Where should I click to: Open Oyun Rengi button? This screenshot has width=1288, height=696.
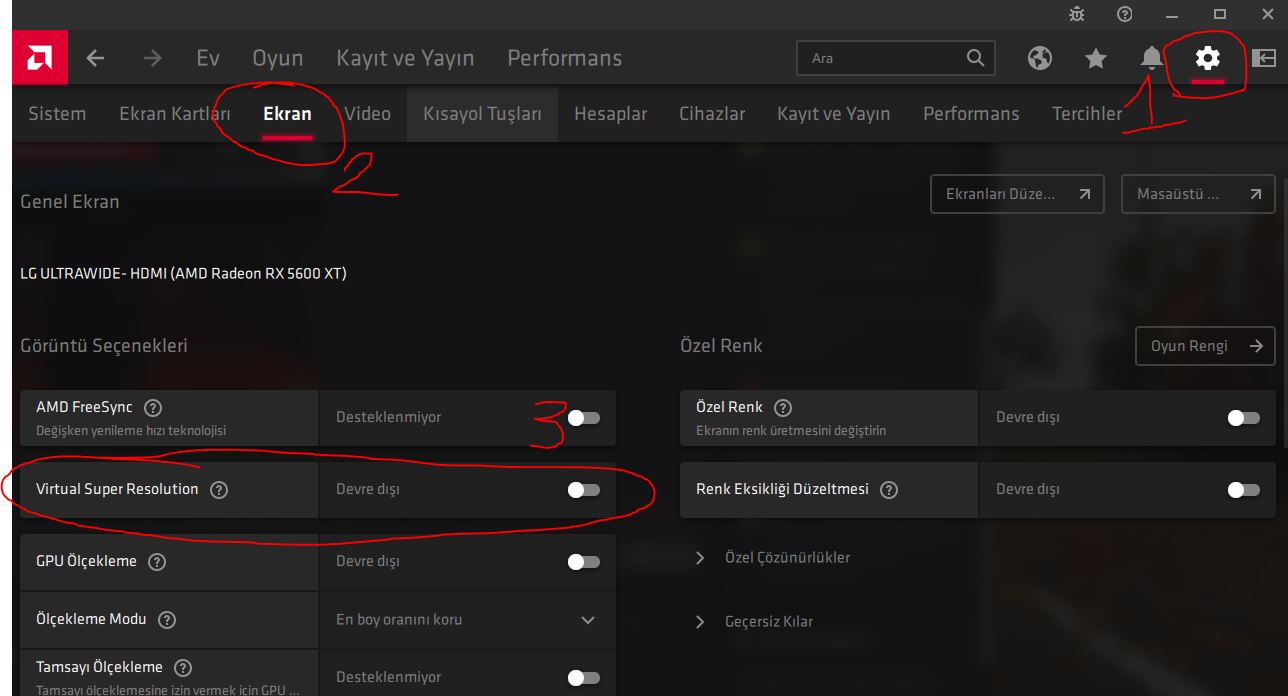pos(1205,346)
